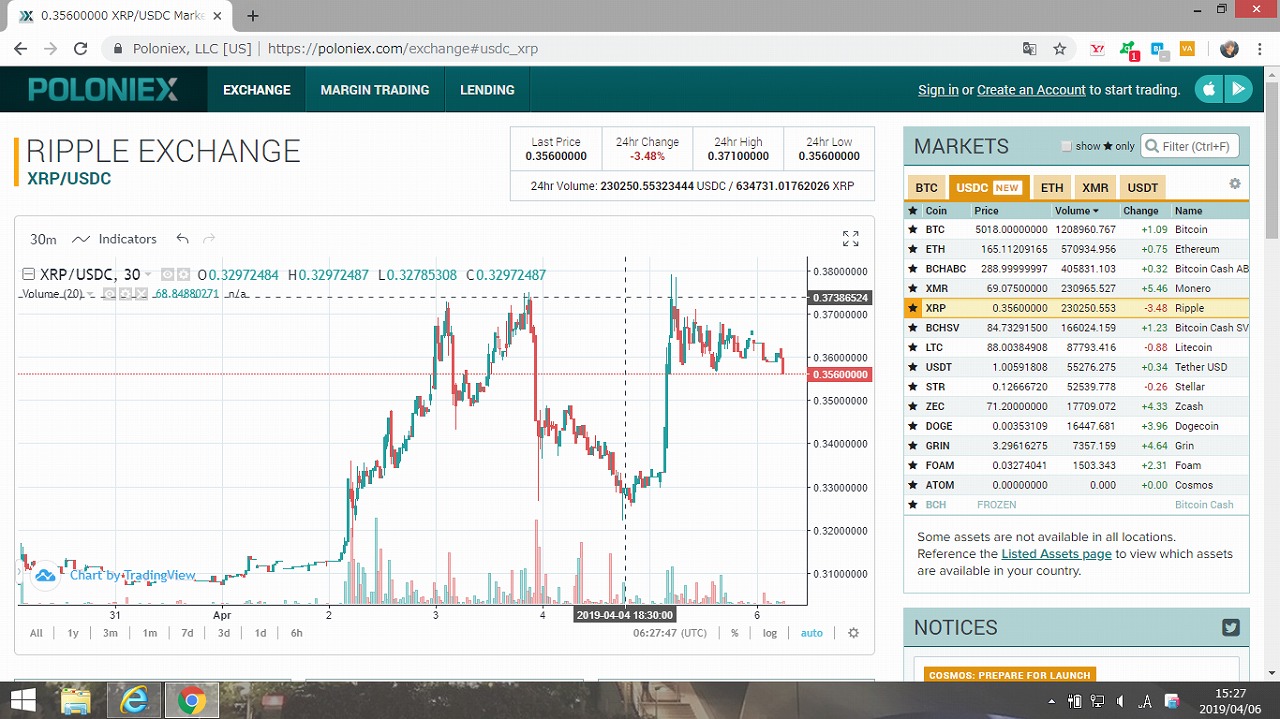Click the Sign in link
This screenshot has width=1280, height=719.
(938, 90)
